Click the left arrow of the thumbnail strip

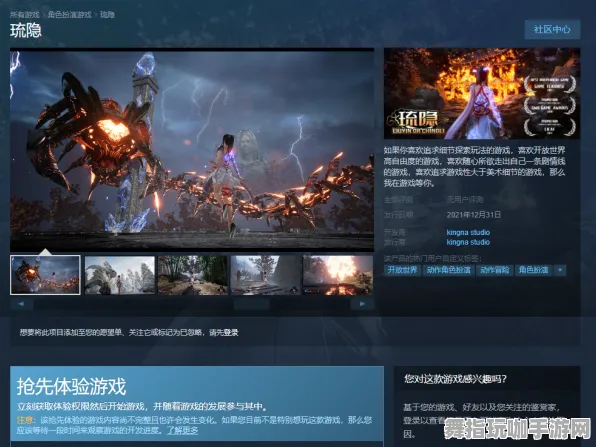tap(21, 304)
